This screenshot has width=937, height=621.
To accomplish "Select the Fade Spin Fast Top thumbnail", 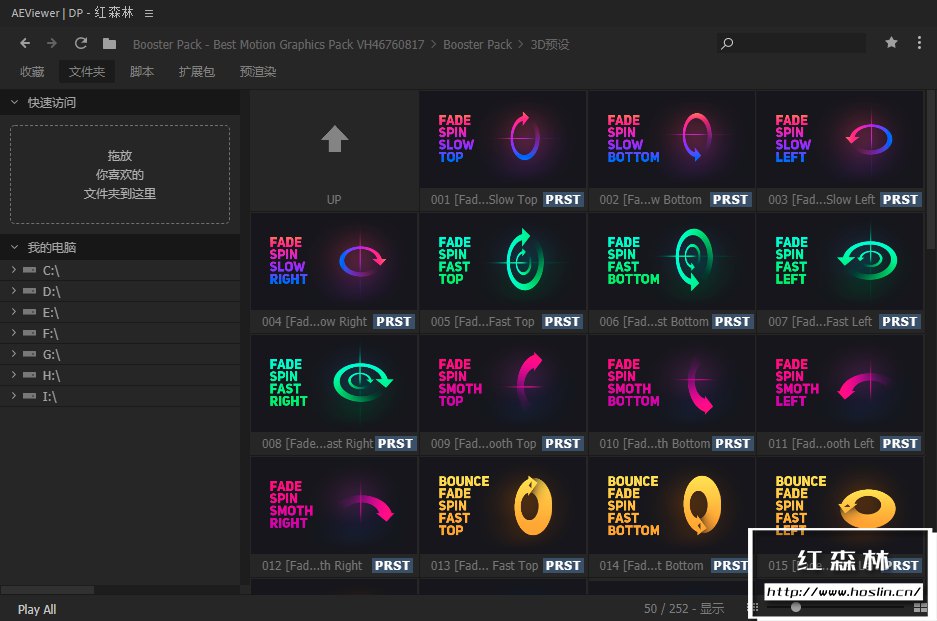I will coord(503,261).
